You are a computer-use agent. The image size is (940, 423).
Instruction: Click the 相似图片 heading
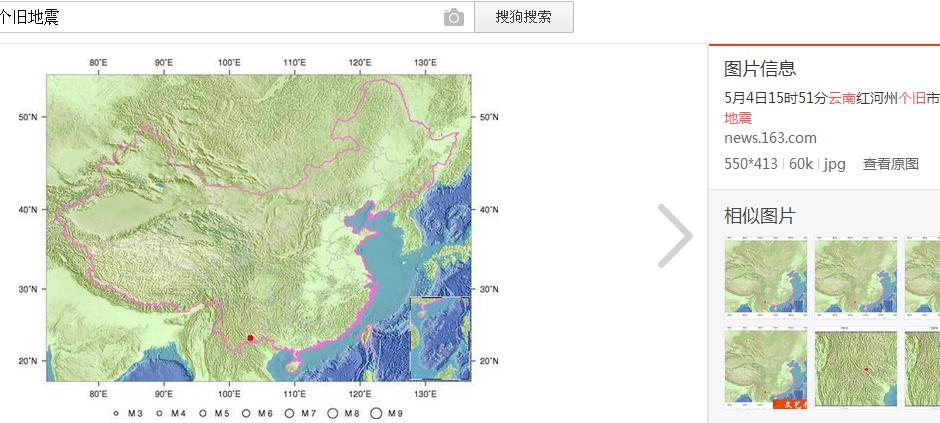click(760, 215)
